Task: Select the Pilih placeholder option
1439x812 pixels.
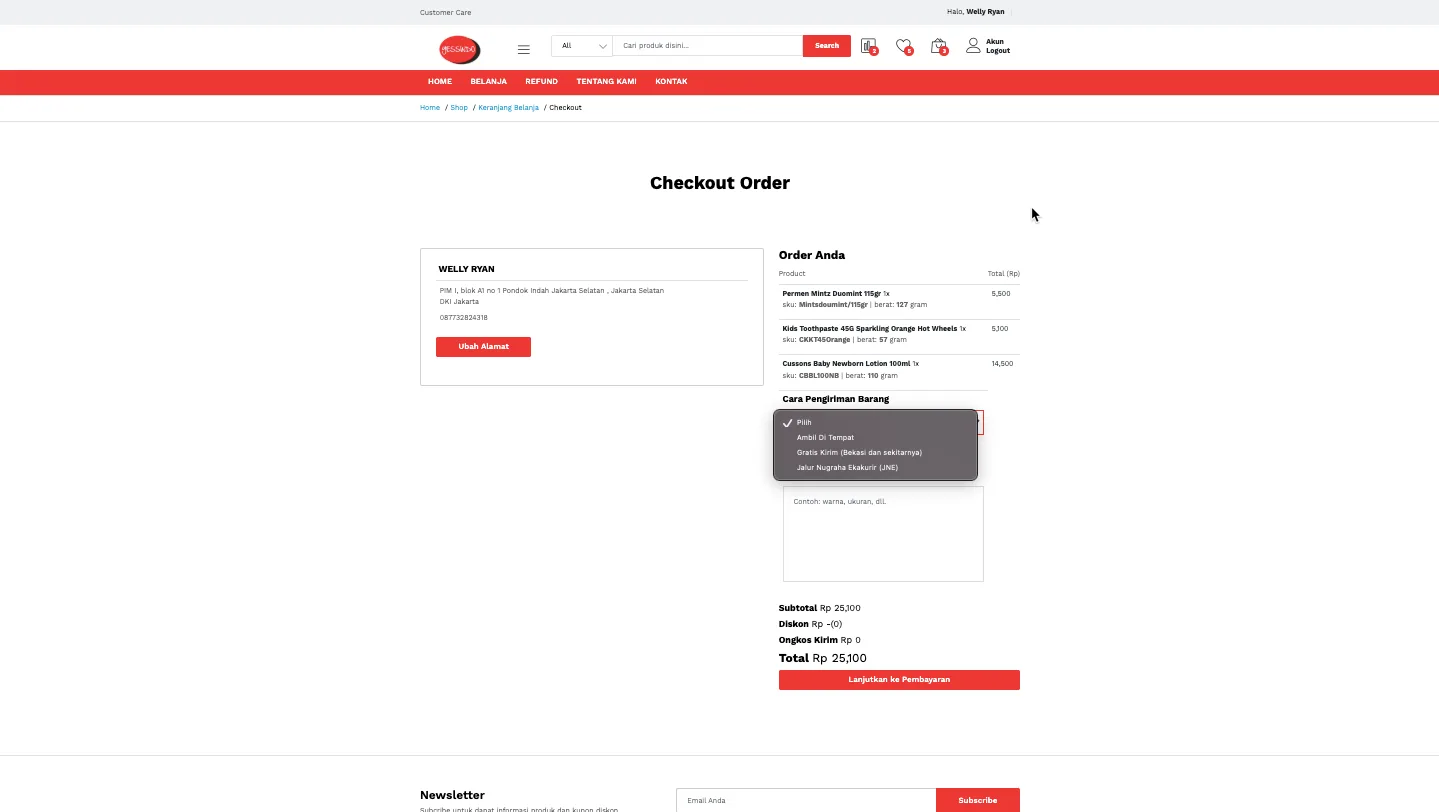Action: coord(804,423)
